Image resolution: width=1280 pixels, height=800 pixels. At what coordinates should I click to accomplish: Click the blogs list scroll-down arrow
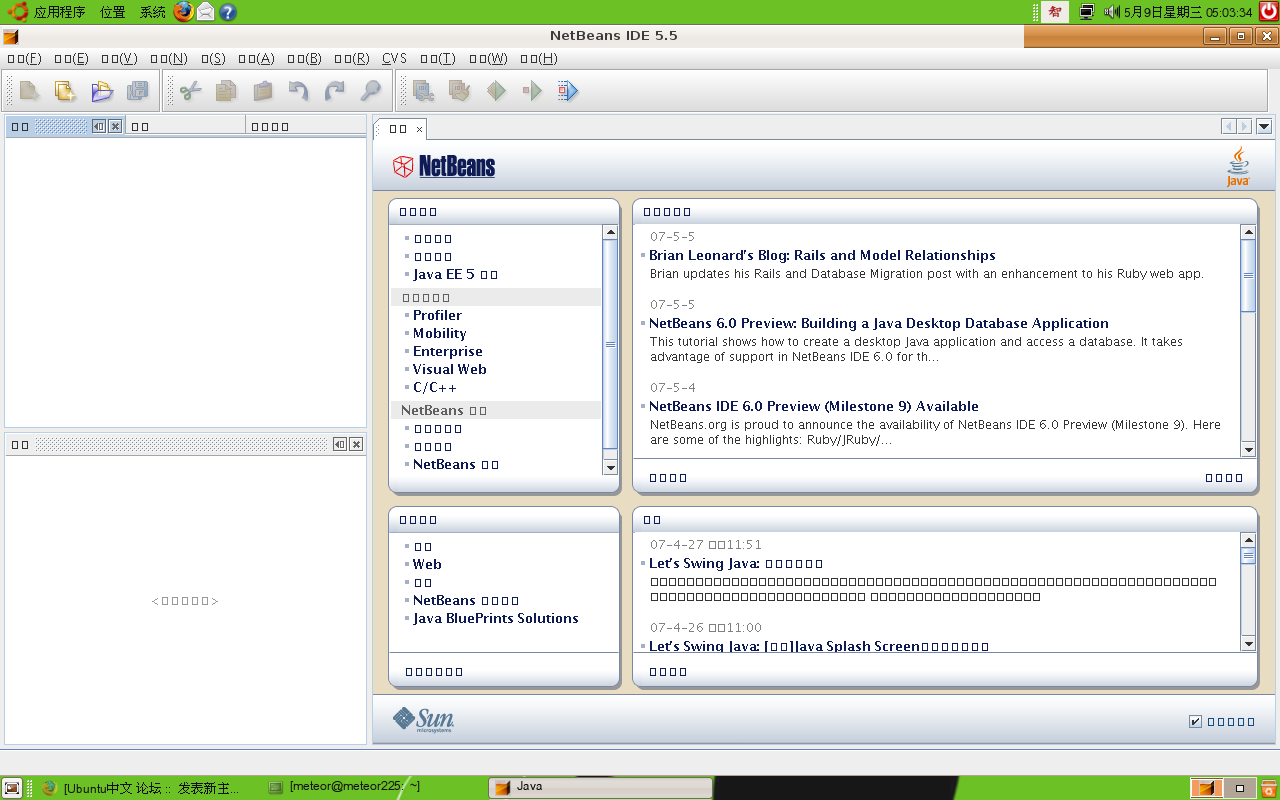click(x=1248, y=643)
